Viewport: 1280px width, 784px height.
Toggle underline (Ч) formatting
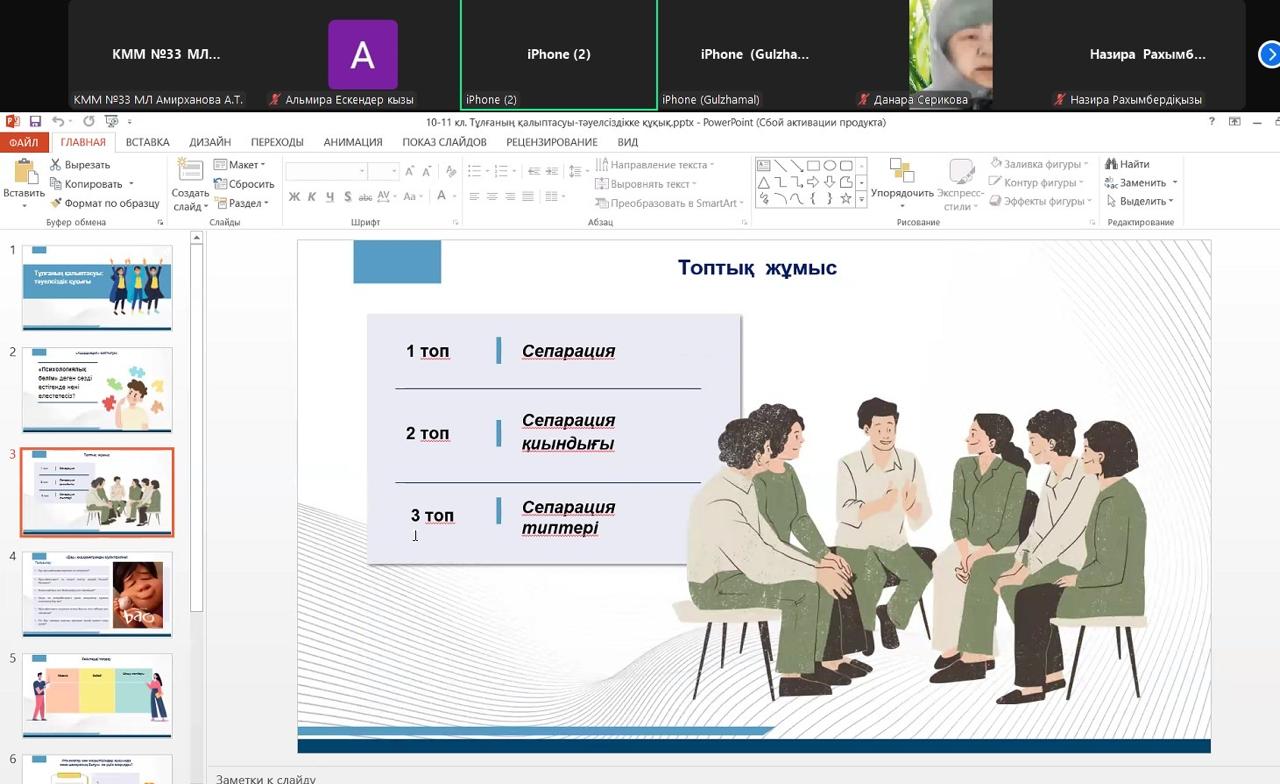click(x=329, y=197)
